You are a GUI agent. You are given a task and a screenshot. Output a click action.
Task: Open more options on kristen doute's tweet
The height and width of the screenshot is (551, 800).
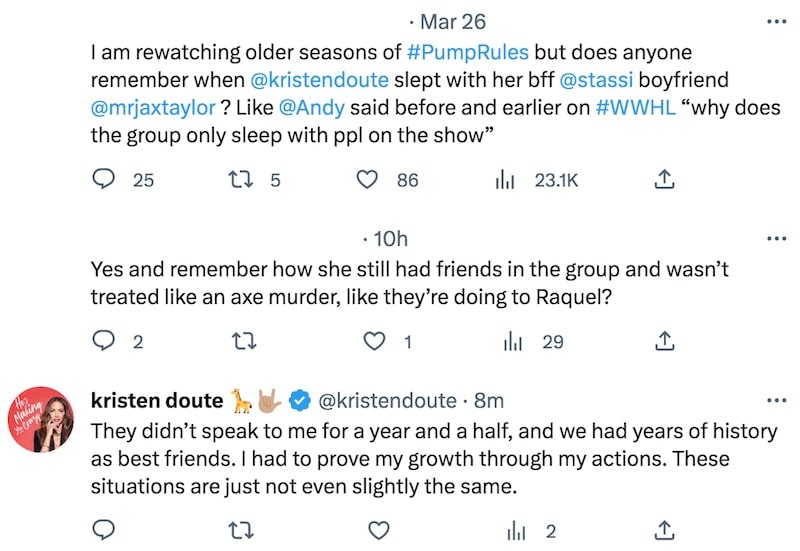click(775, 401)
